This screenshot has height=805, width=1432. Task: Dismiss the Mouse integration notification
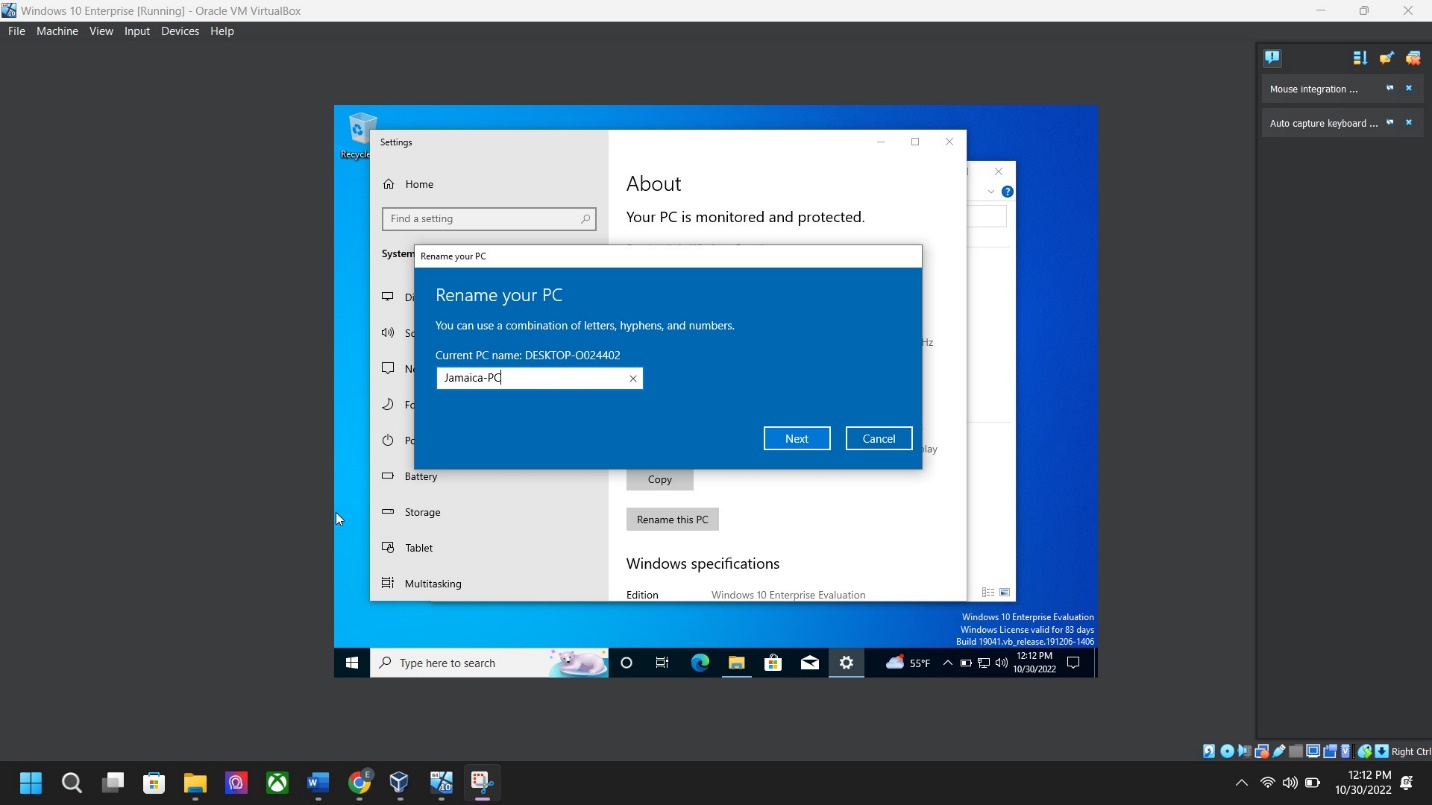[x=1409, y=89]
